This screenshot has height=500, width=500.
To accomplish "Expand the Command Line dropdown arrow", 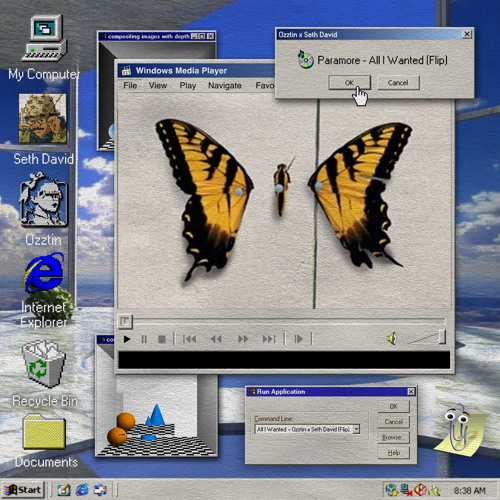I will coord(356,429).
